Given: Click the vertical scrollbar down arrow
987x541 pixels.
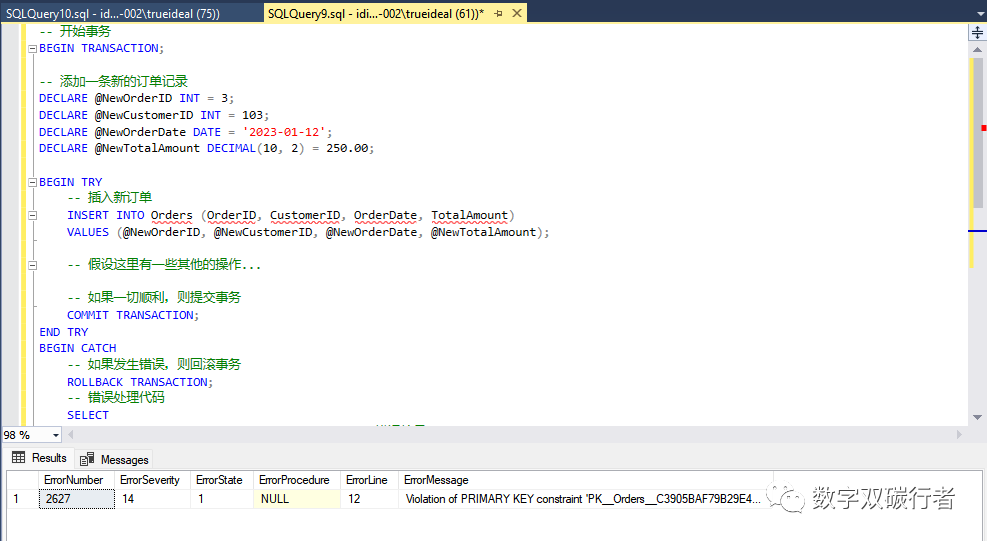Looking at the screenshot, I should point(977,418).
